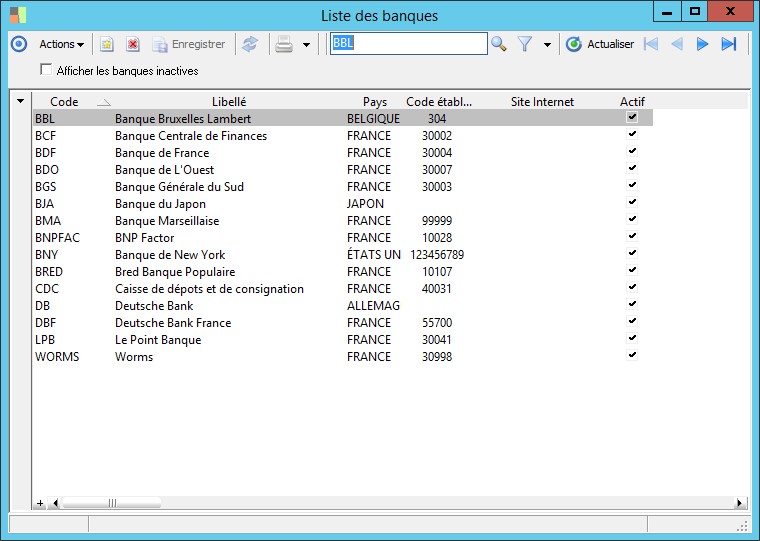Enable 'Afficher les banques inactives' checkbox
760x541 pixels.
(46, 70)
